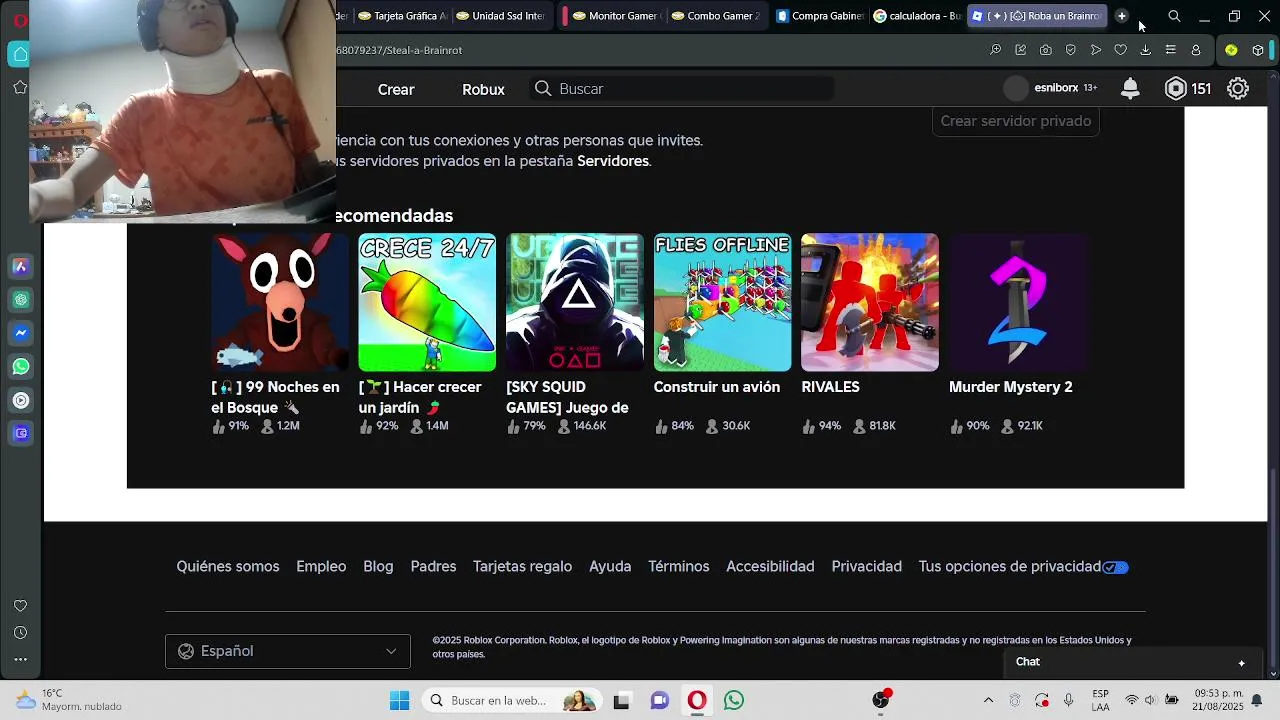Screen dimensions: 1280x720
Task: Open Ayuda footer link
Action: click(610, 567)
